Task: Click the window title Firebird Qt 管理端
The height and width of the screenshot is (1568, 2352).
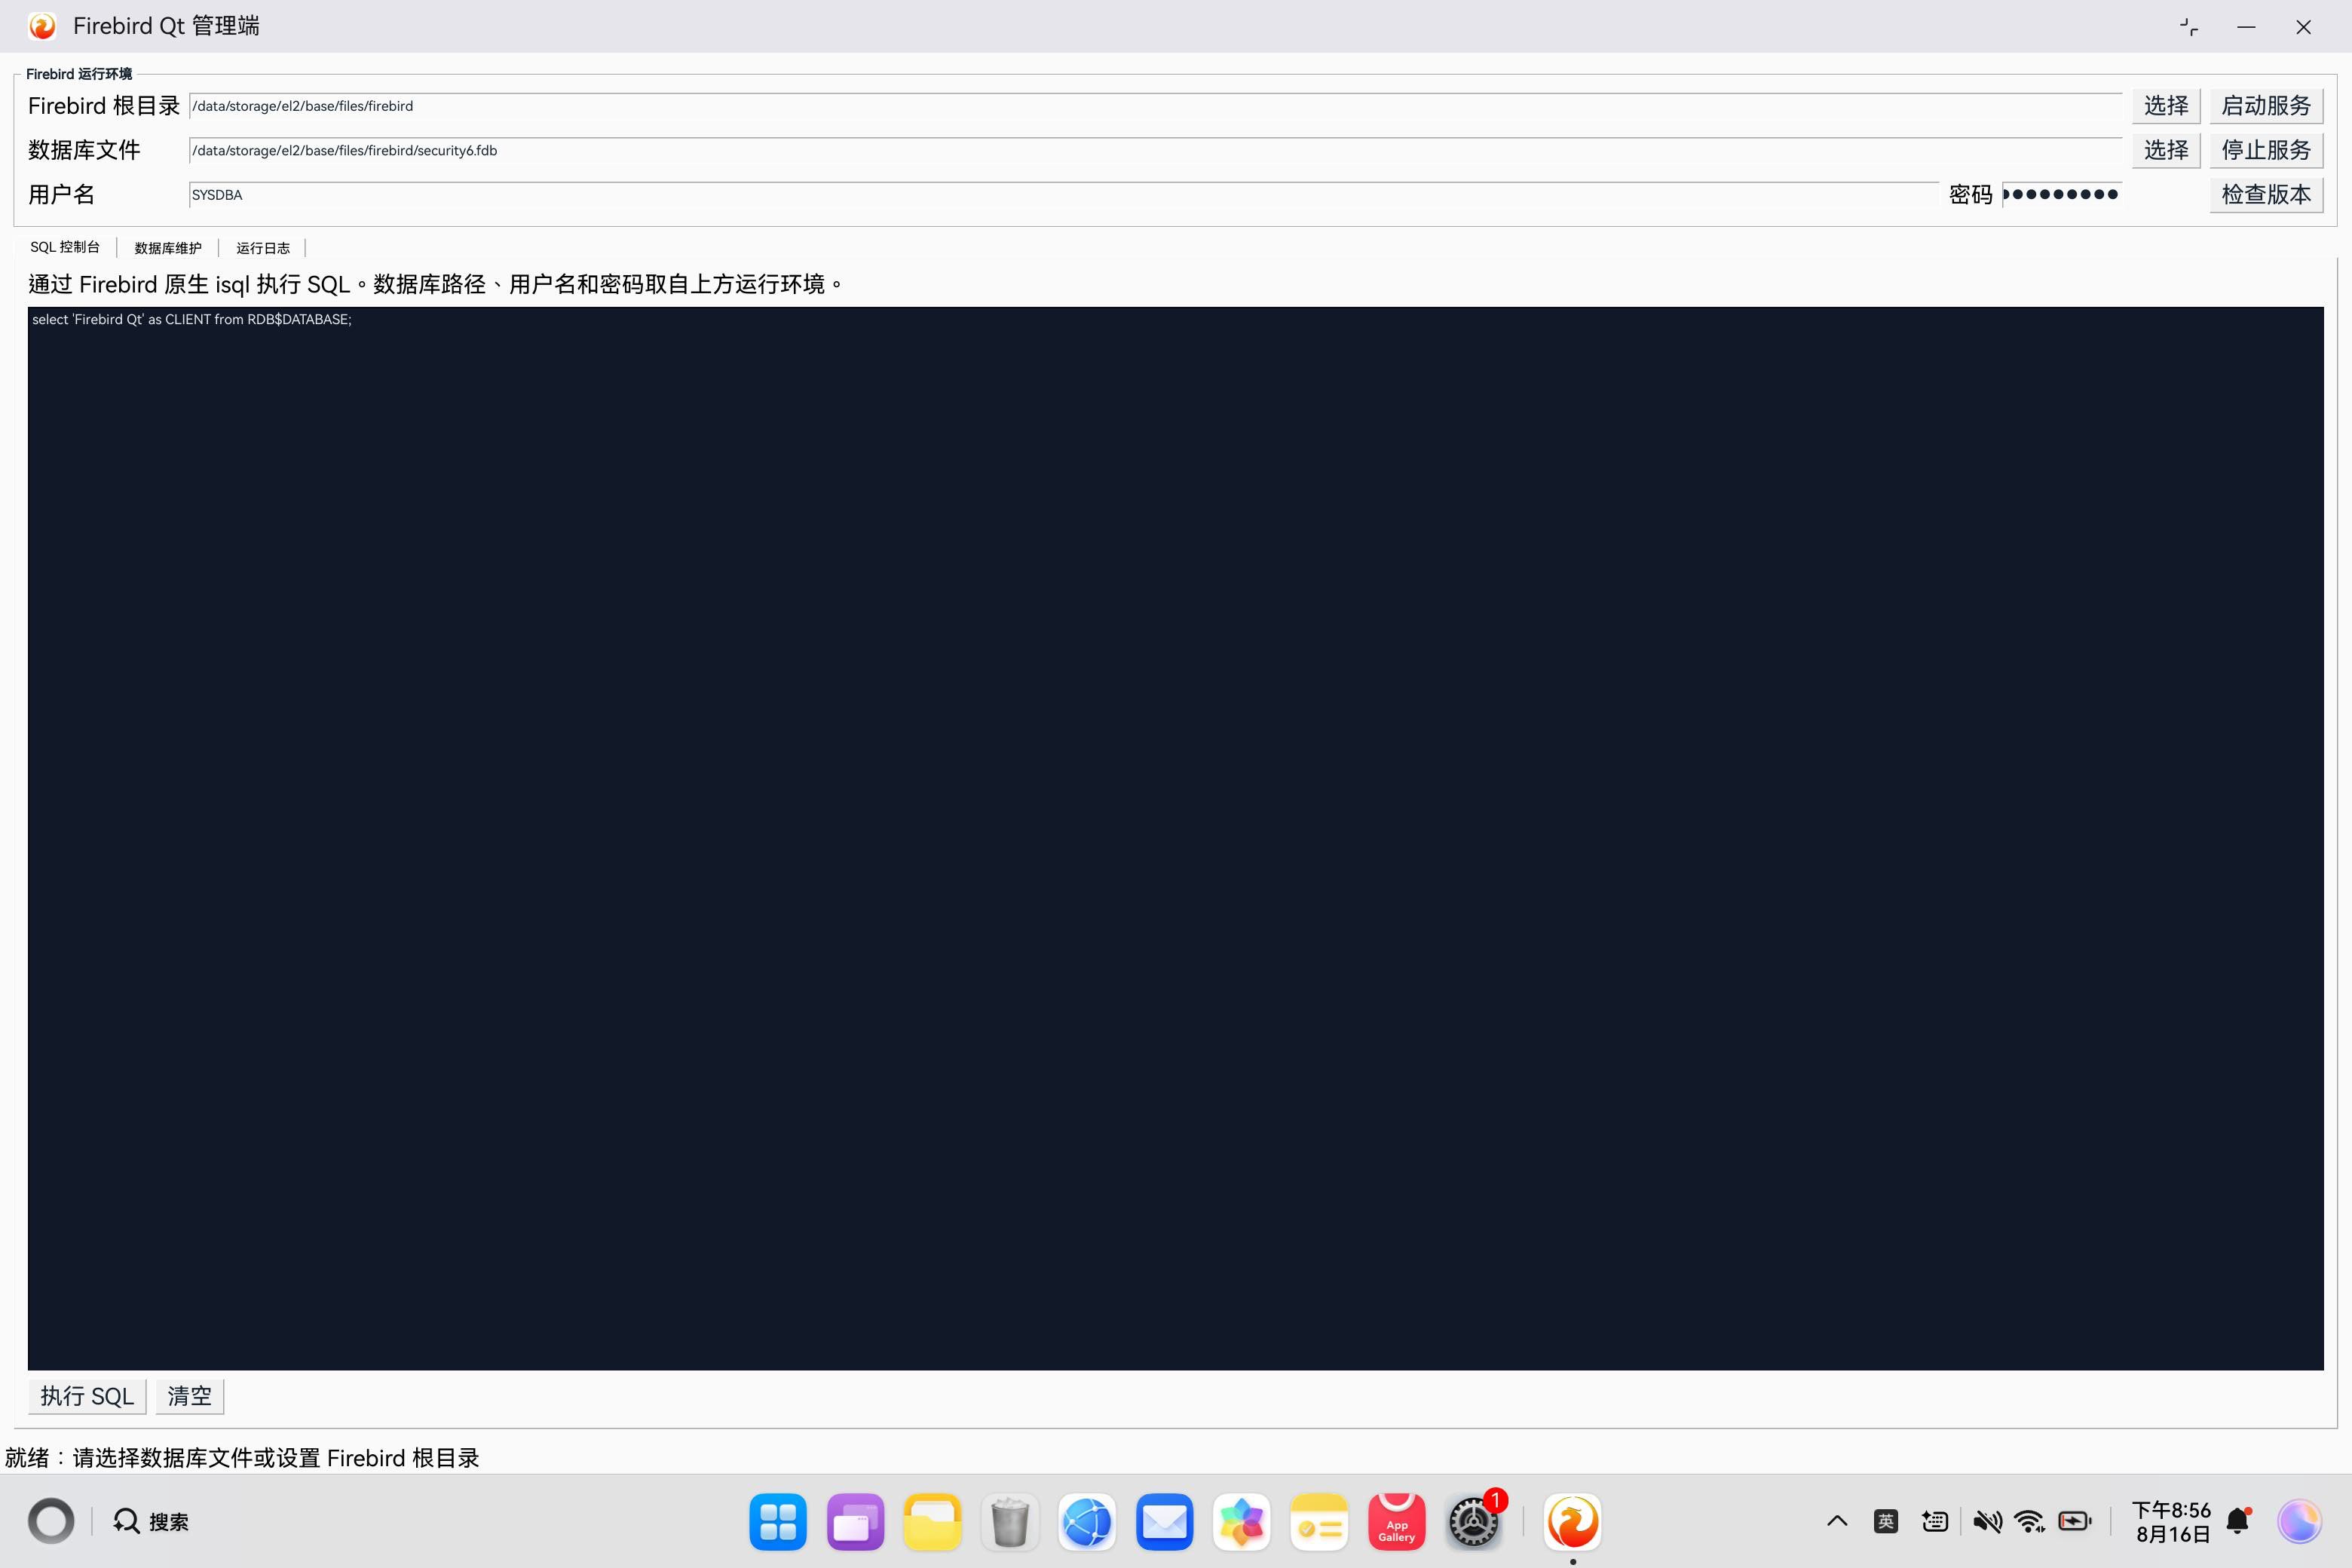Action: [x=166, y=26]
